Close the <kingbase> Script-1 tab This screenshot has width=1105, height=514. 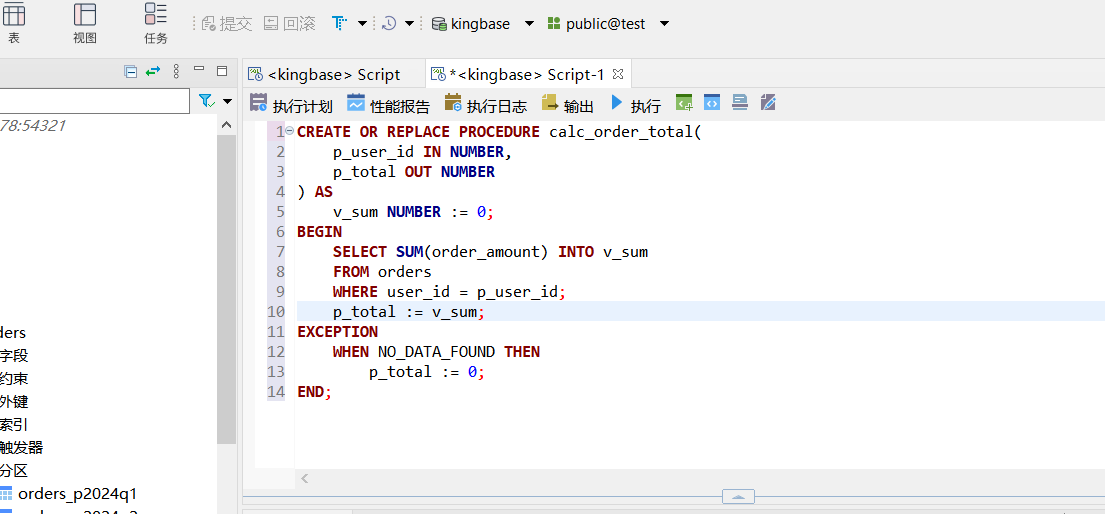618,74
